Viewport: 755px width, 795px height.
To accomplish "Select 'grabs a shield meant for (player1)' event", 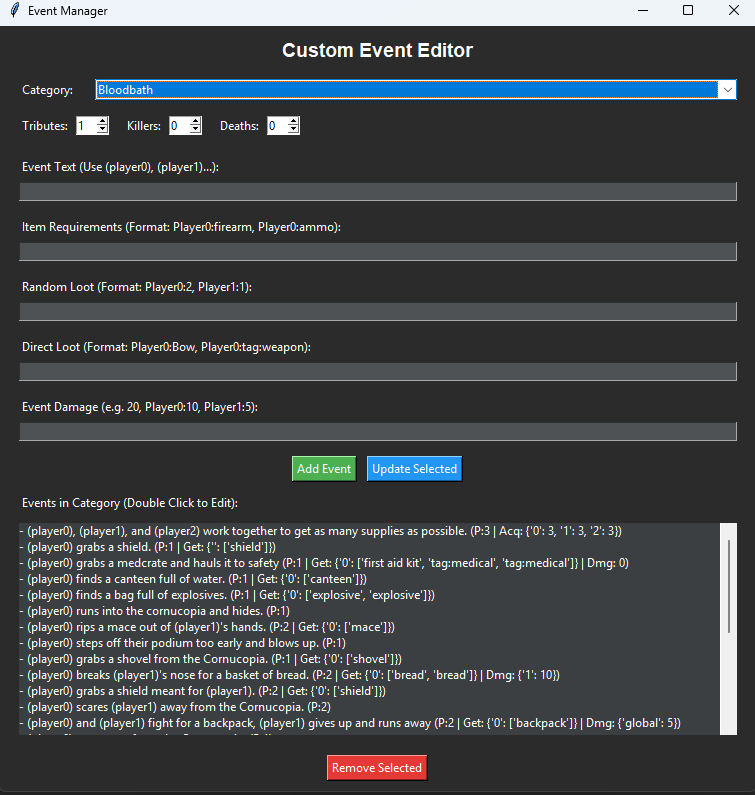I will click(369, 691).
